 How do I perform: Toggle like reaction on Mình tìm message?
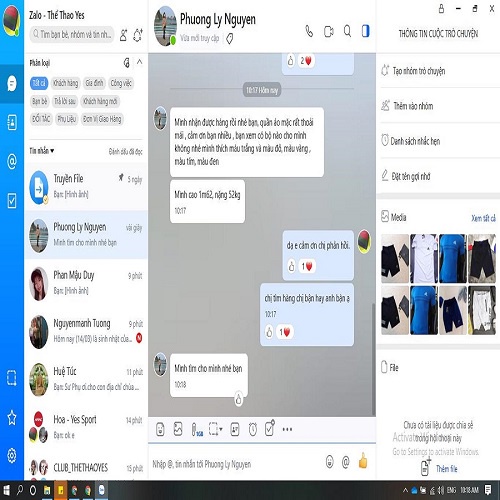click(x=239, y=399)
